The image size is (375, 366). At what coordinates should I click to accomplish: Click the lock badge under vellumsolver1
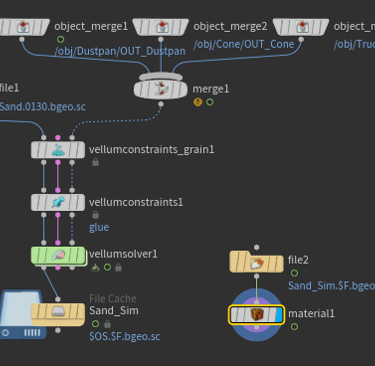pyautogui.click(x=118, y=267)
